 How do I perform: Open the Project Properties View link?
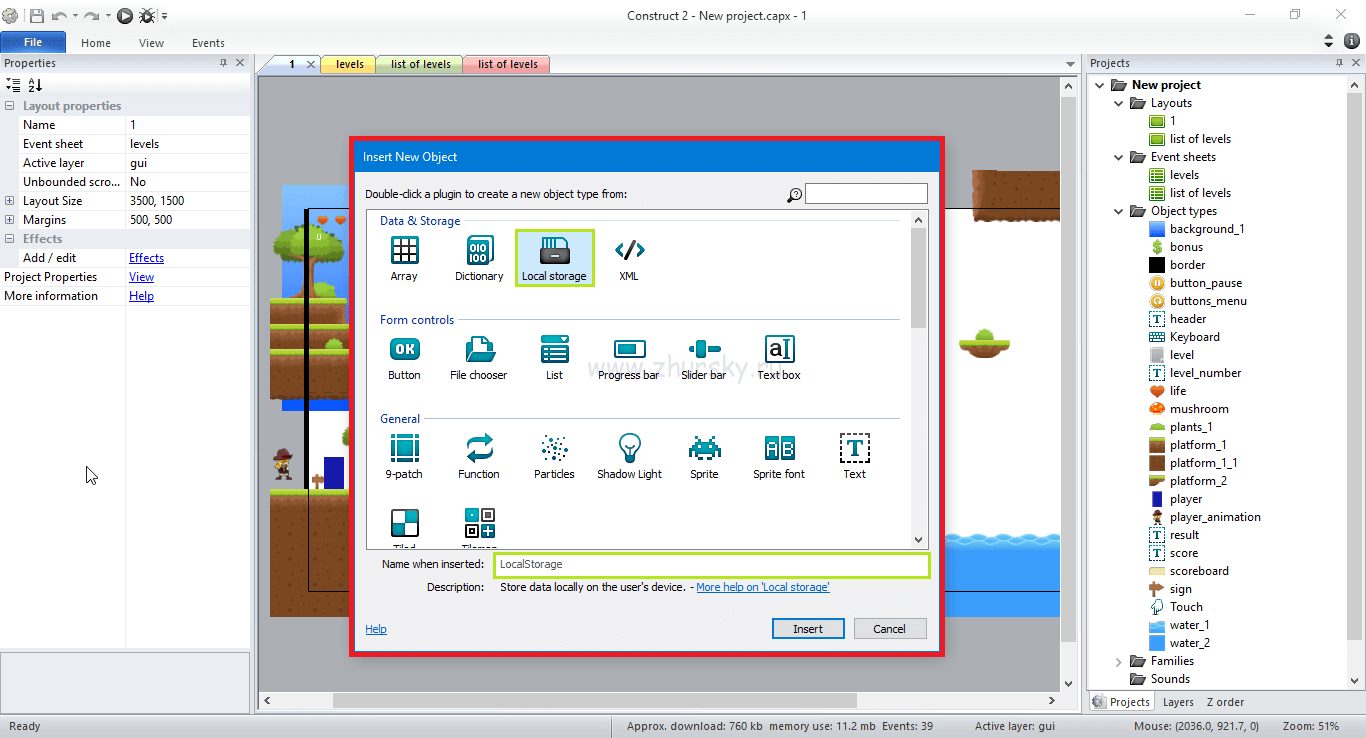pyautogui.click(x=141, y=277)
